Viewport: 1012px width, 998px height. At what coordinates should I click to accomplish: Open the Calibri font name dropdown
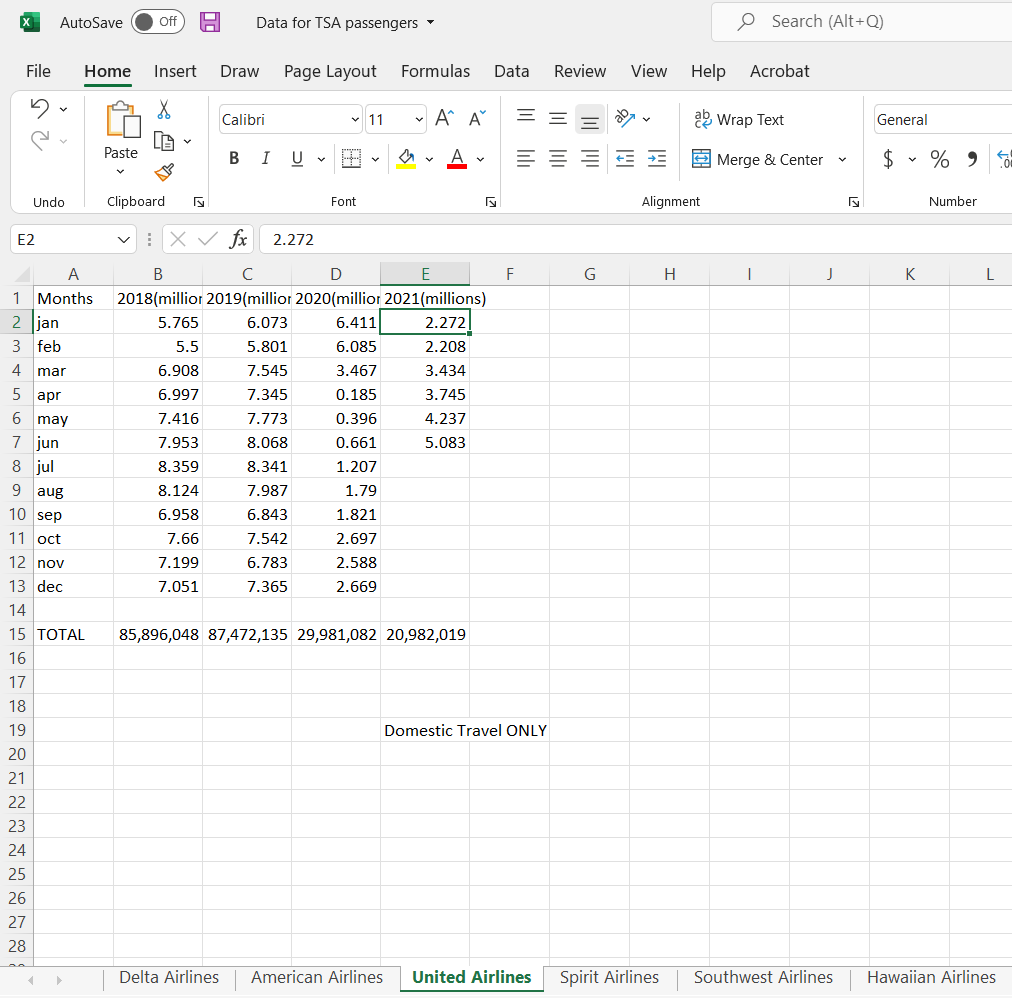point(355,119)
